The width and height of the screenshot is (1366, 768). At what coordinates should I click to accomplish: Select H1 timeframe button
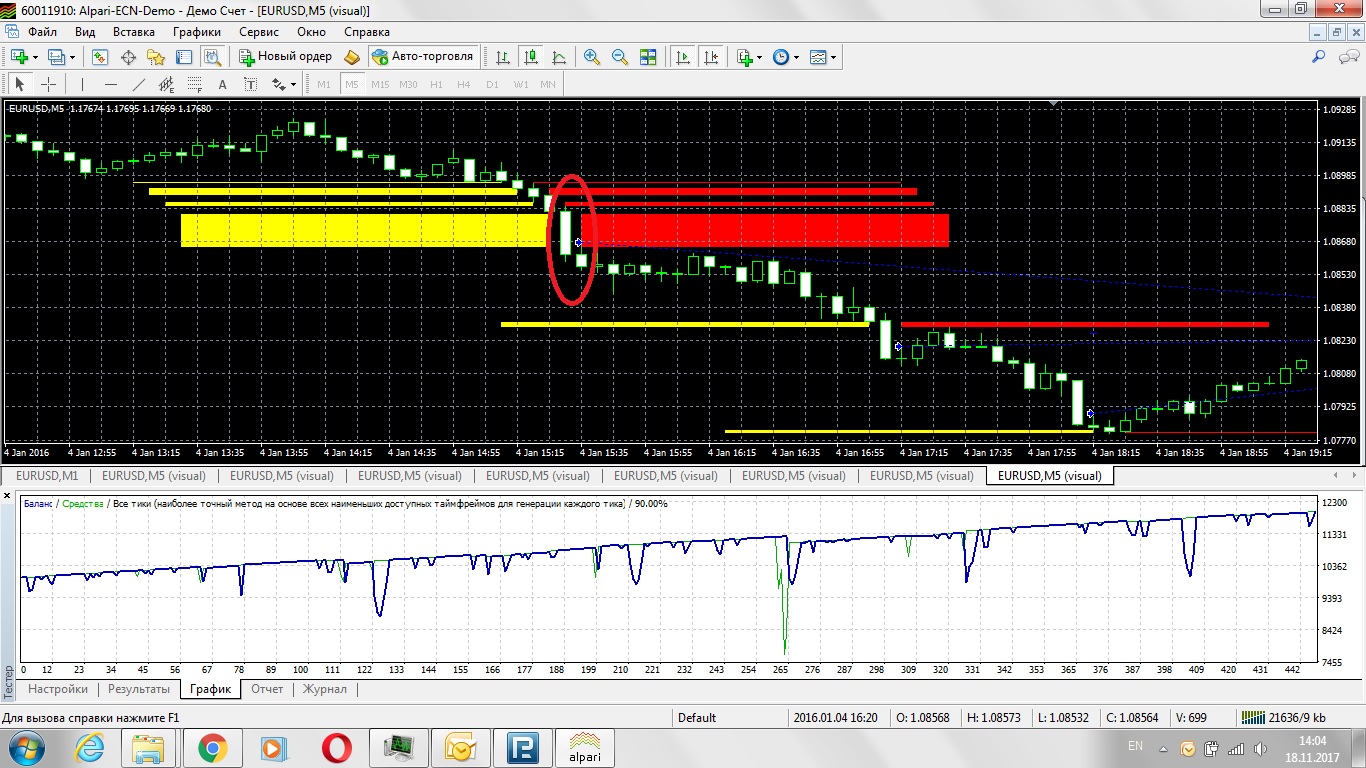[436, 85]
